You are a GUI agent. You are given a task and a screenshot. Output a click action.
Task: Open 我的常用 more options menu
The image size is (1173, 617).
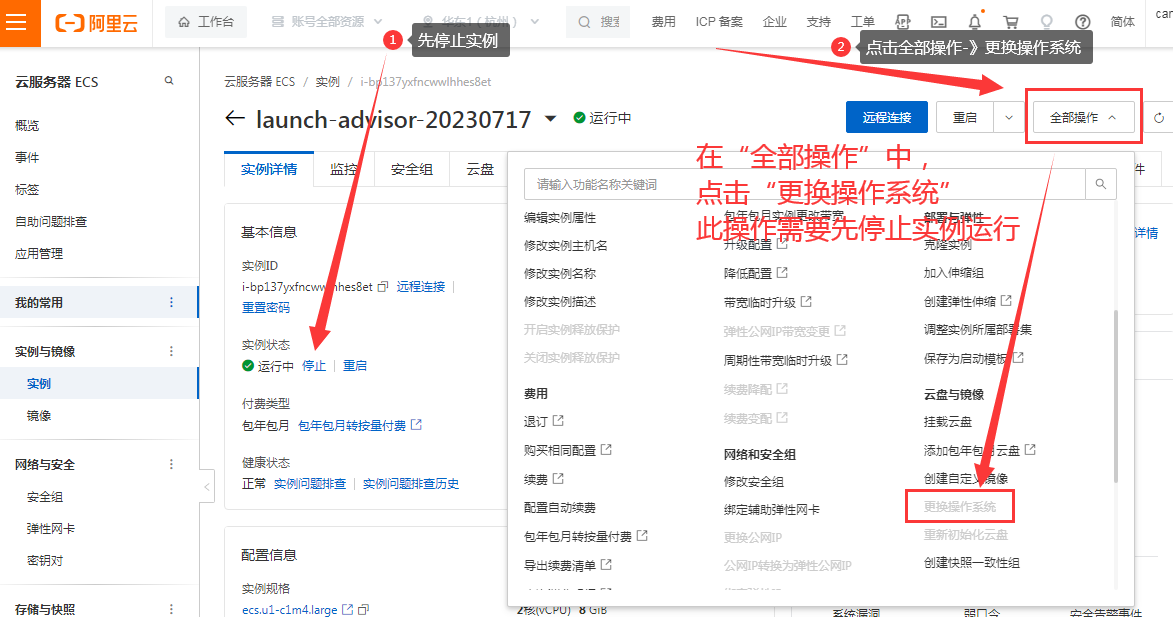(171, 303)
